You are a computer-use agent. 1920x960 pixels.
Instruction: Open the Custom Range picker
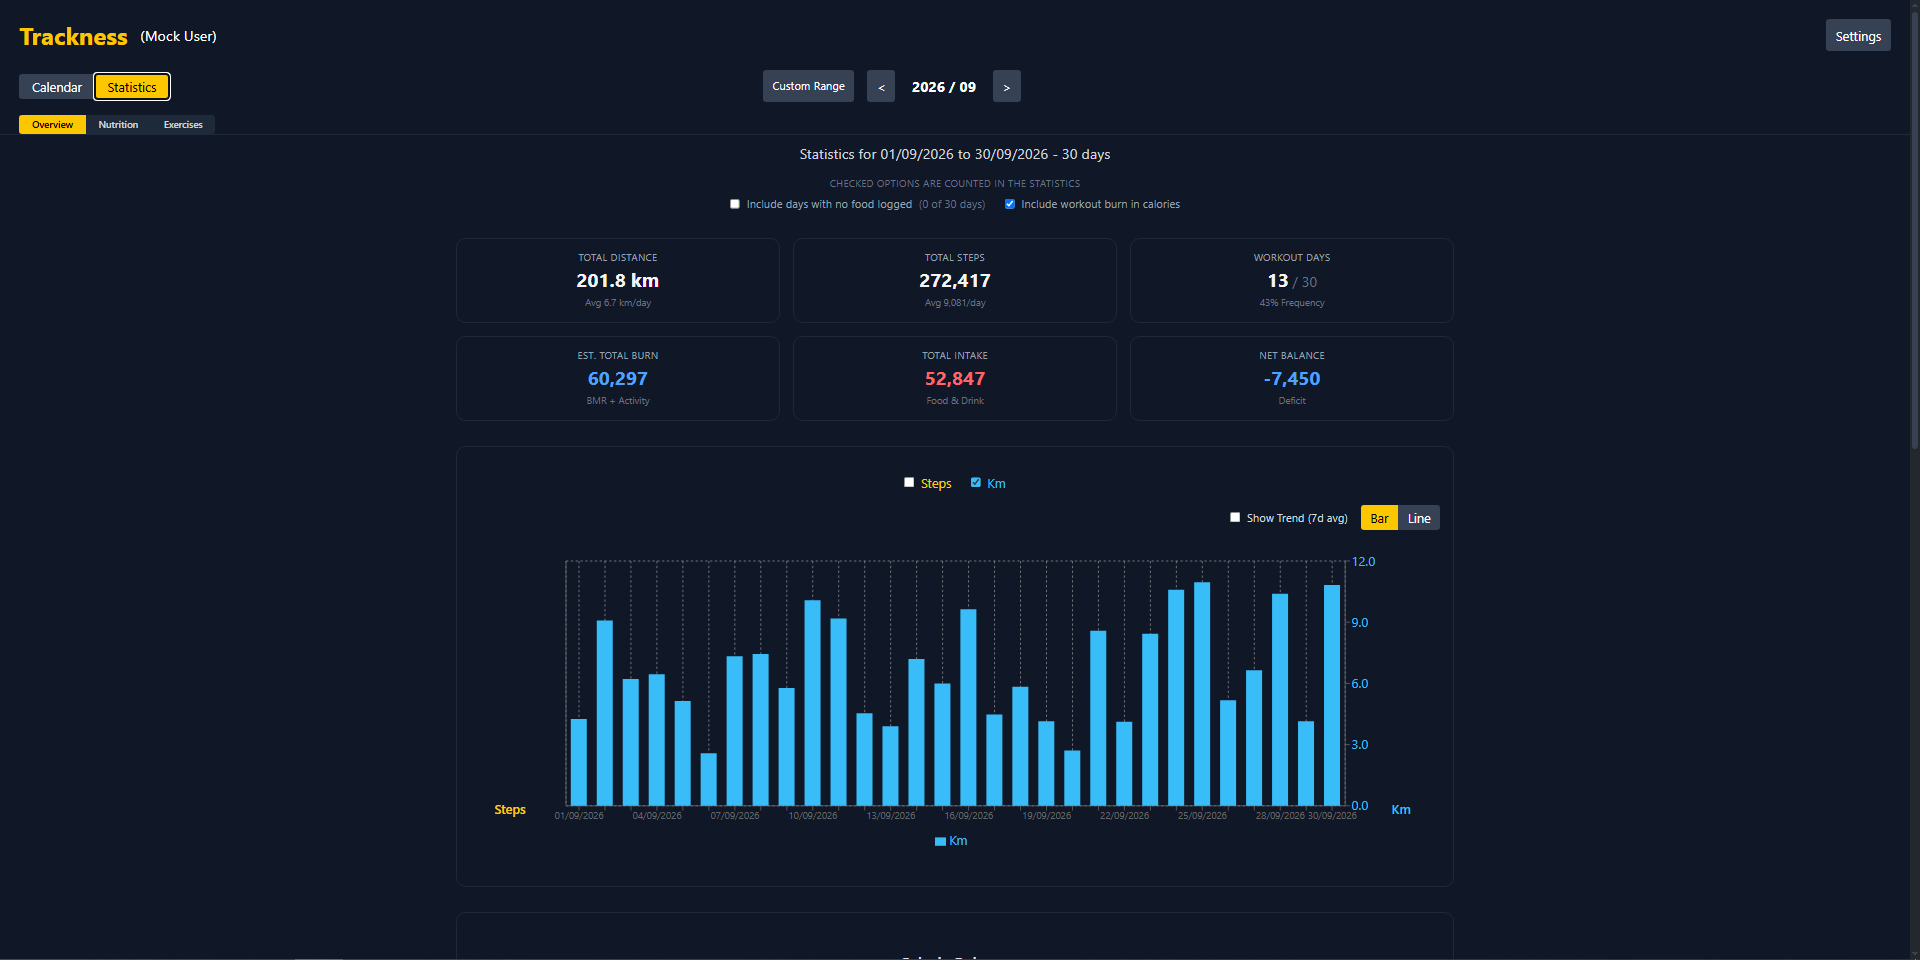pyautogui.click(x=808, y=86)
